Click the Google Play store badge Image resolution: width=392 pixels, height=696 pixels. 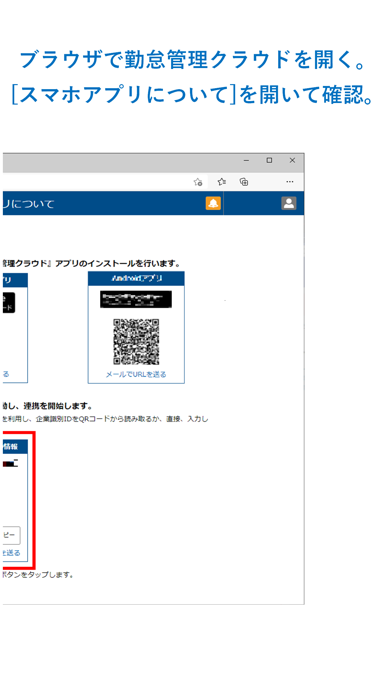[x=136, y=300]
